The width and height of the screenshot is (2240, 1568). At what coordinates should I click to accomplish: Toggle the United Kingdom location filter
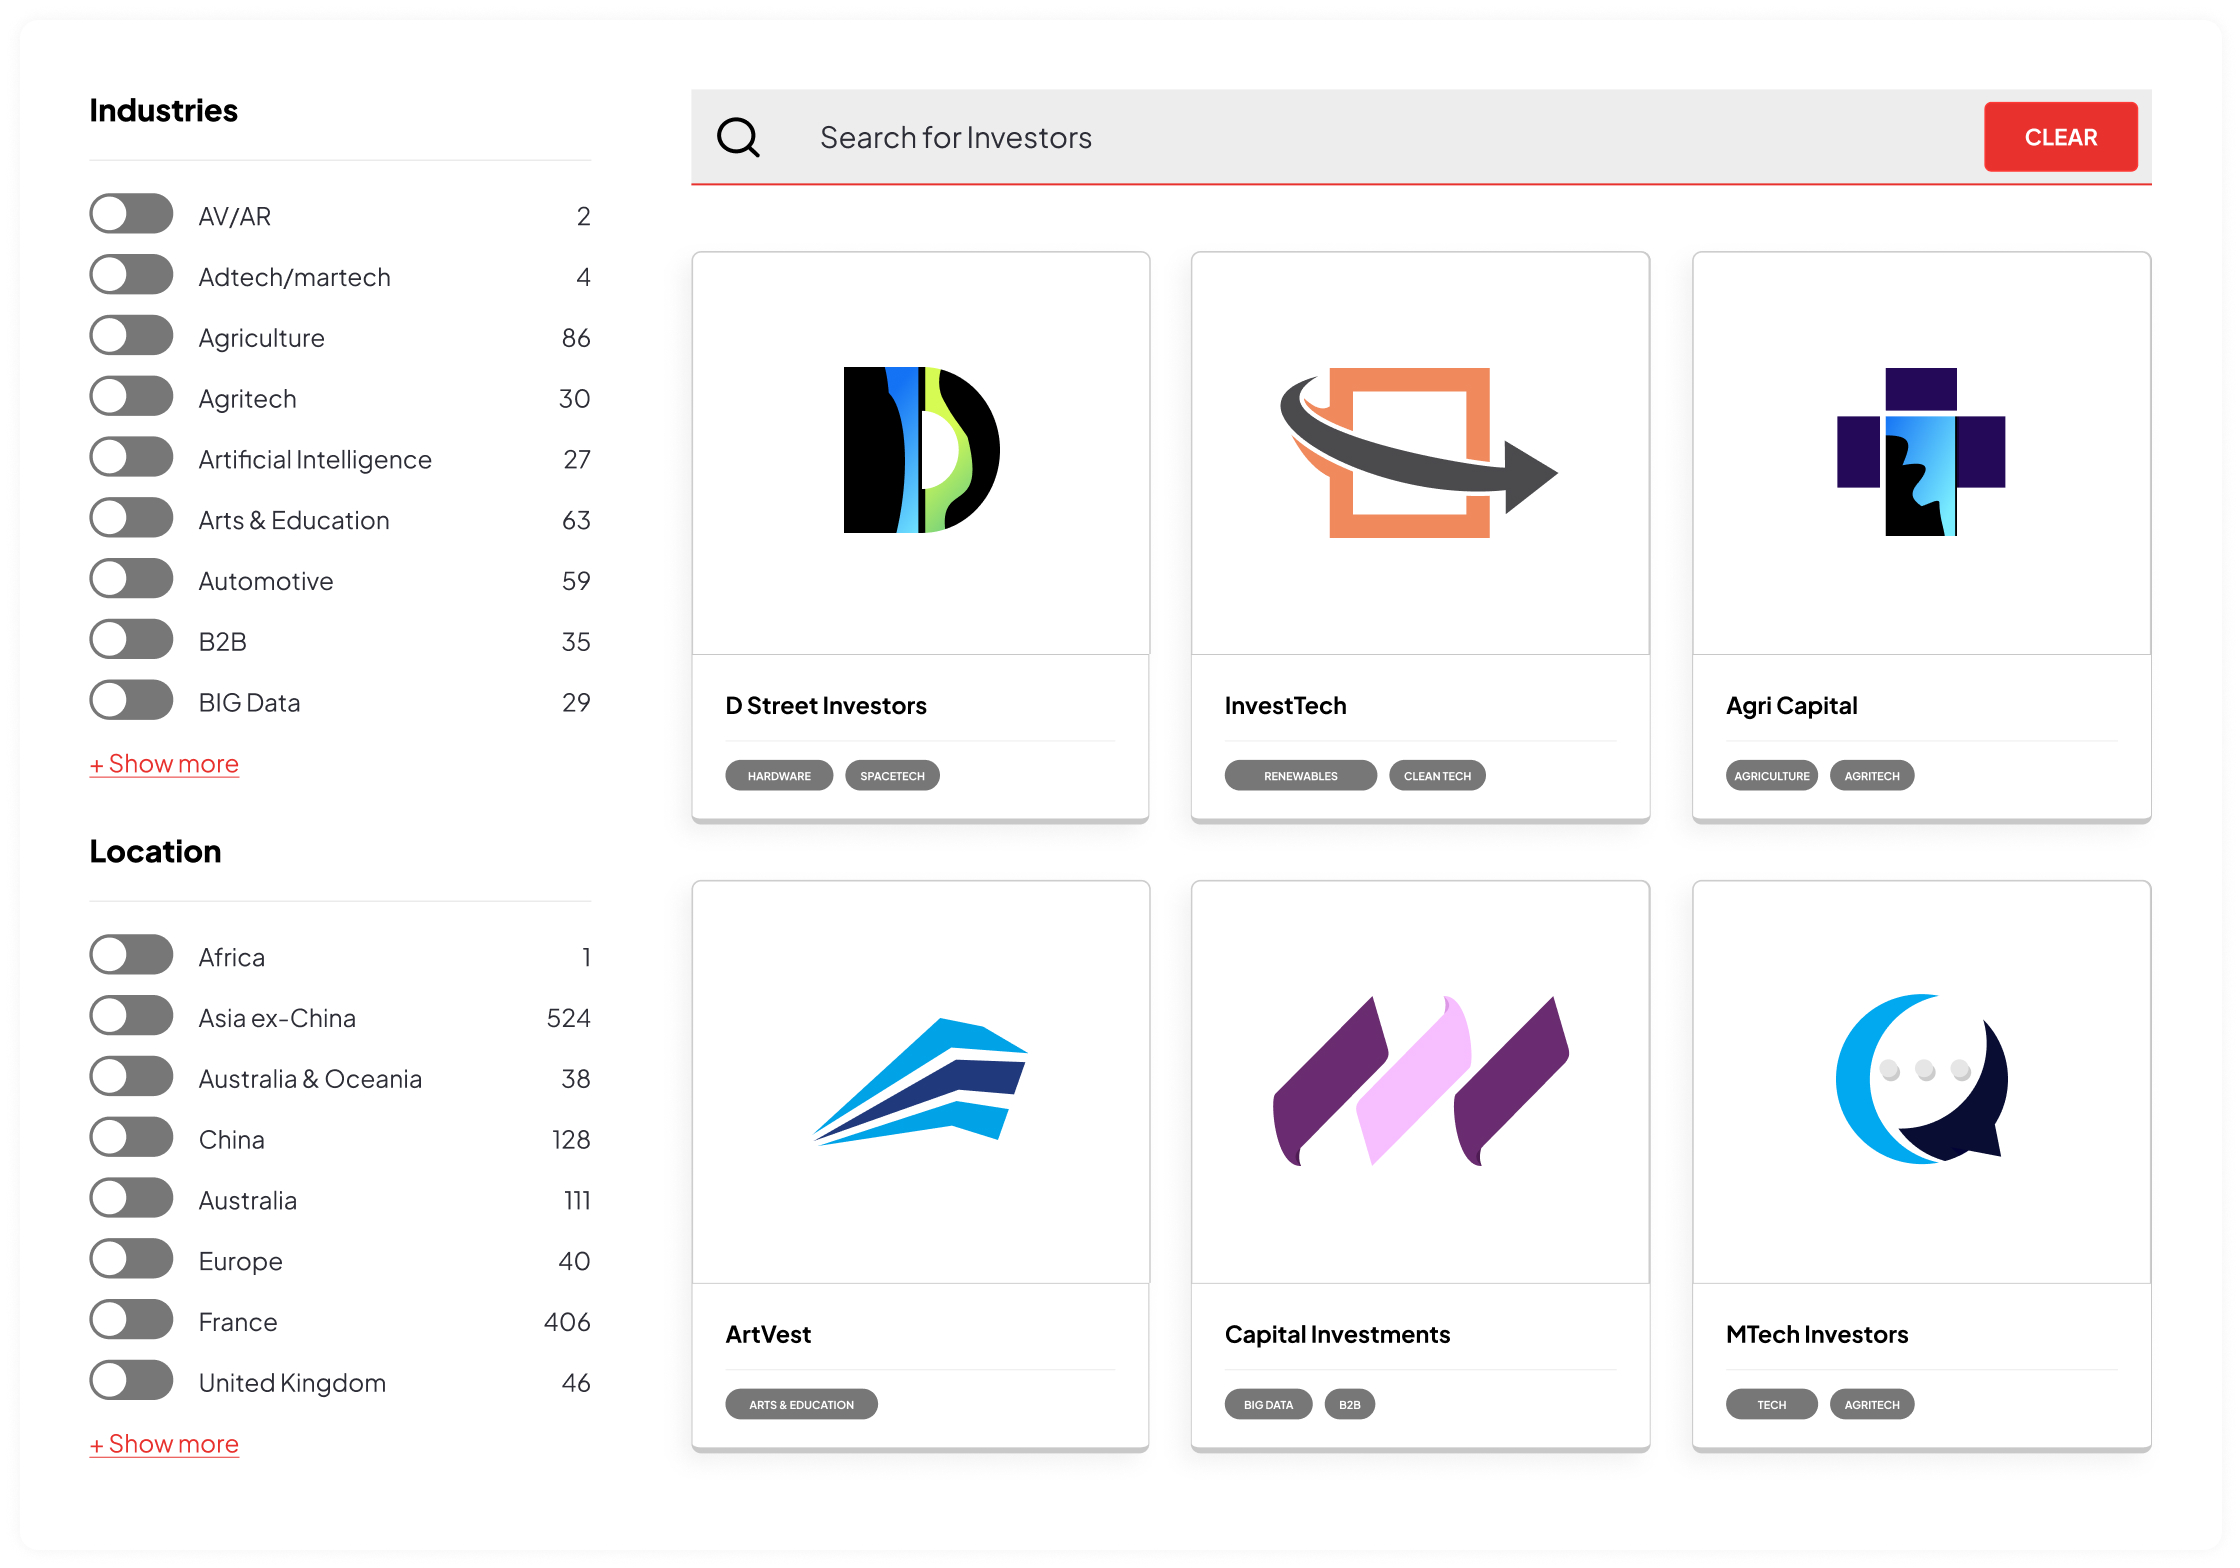coord(131,1381)
